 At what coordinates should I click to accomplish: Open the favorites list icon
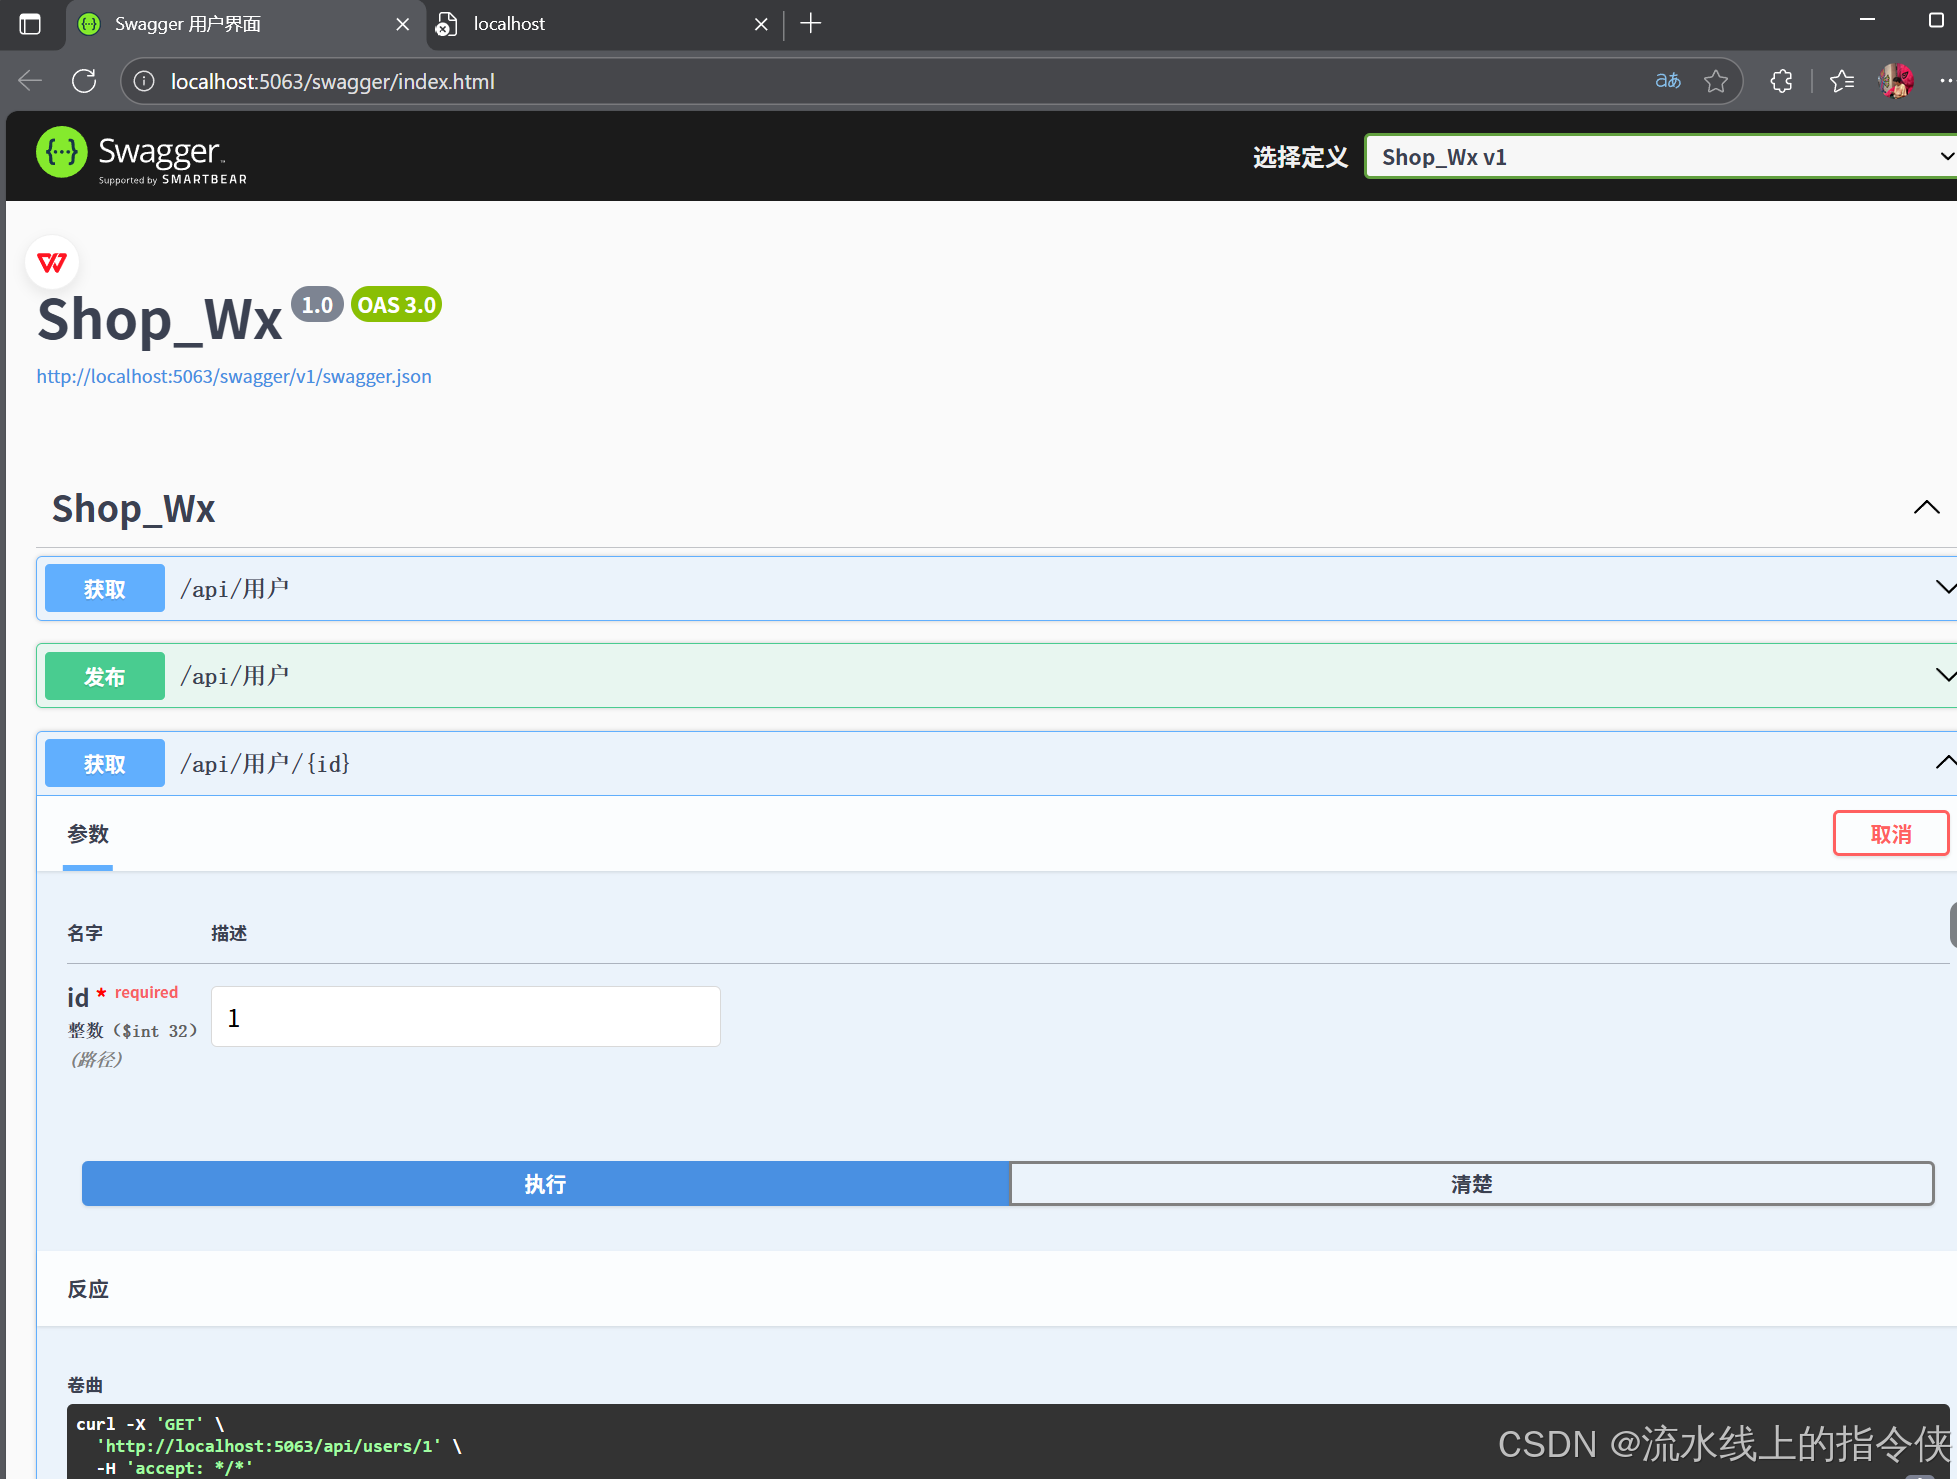click(1841, 81)
